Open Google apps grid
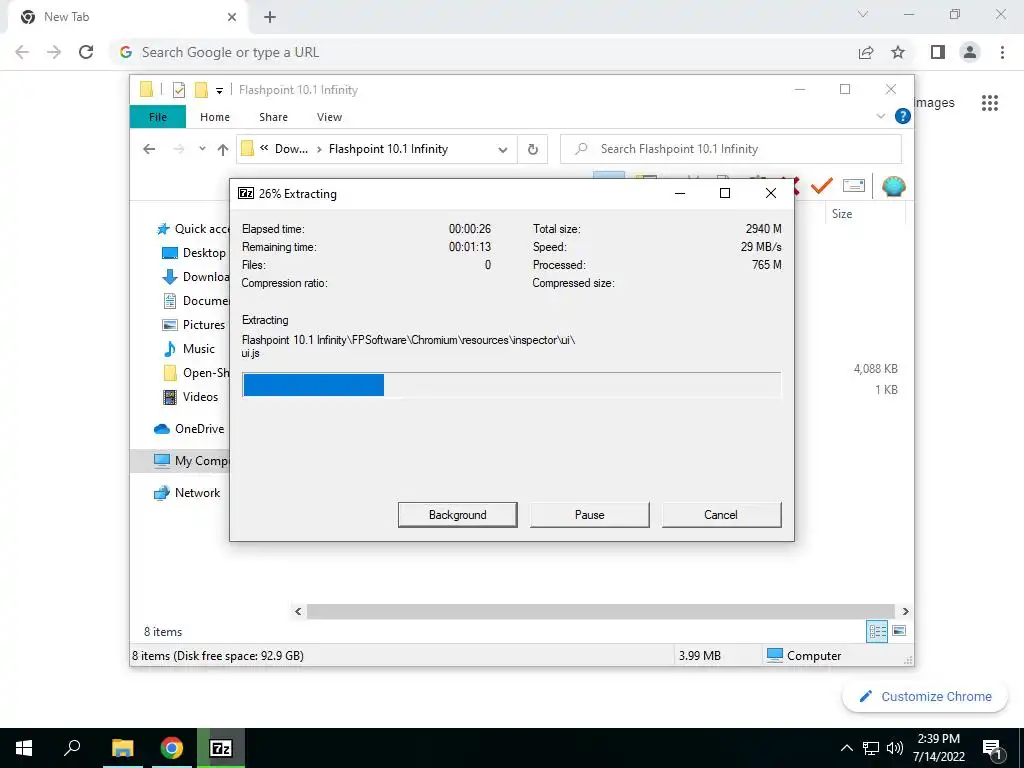The image size is (1024, 768). 990,103
